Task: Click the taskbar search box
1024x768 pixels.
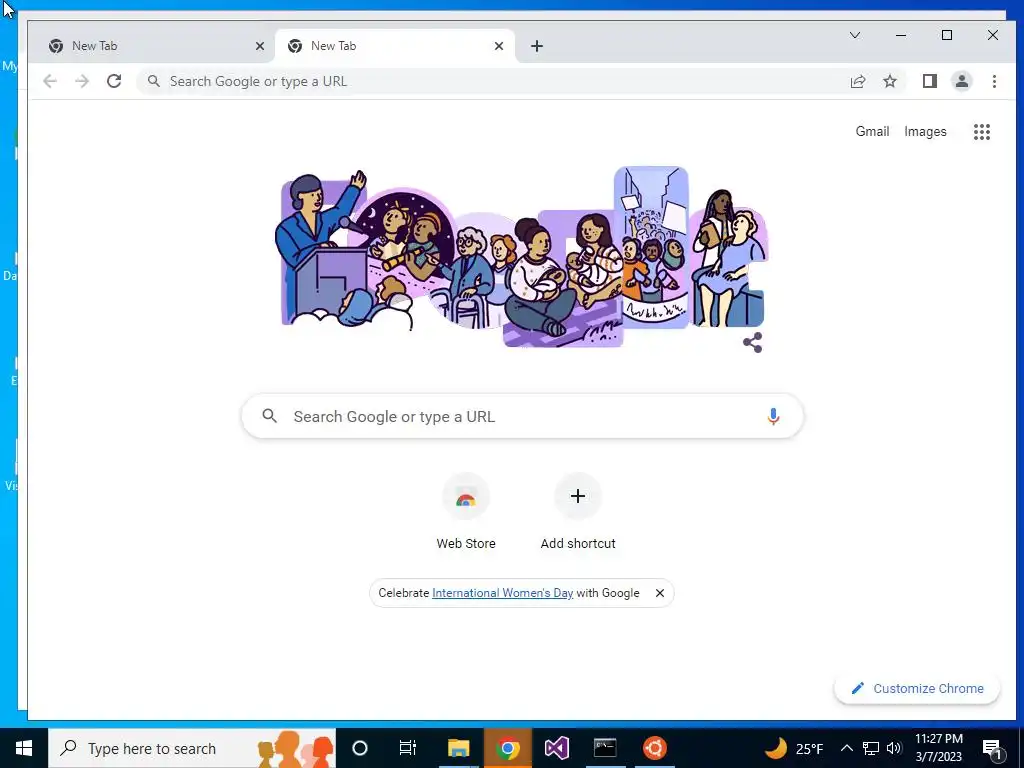Action: [192, 748]
